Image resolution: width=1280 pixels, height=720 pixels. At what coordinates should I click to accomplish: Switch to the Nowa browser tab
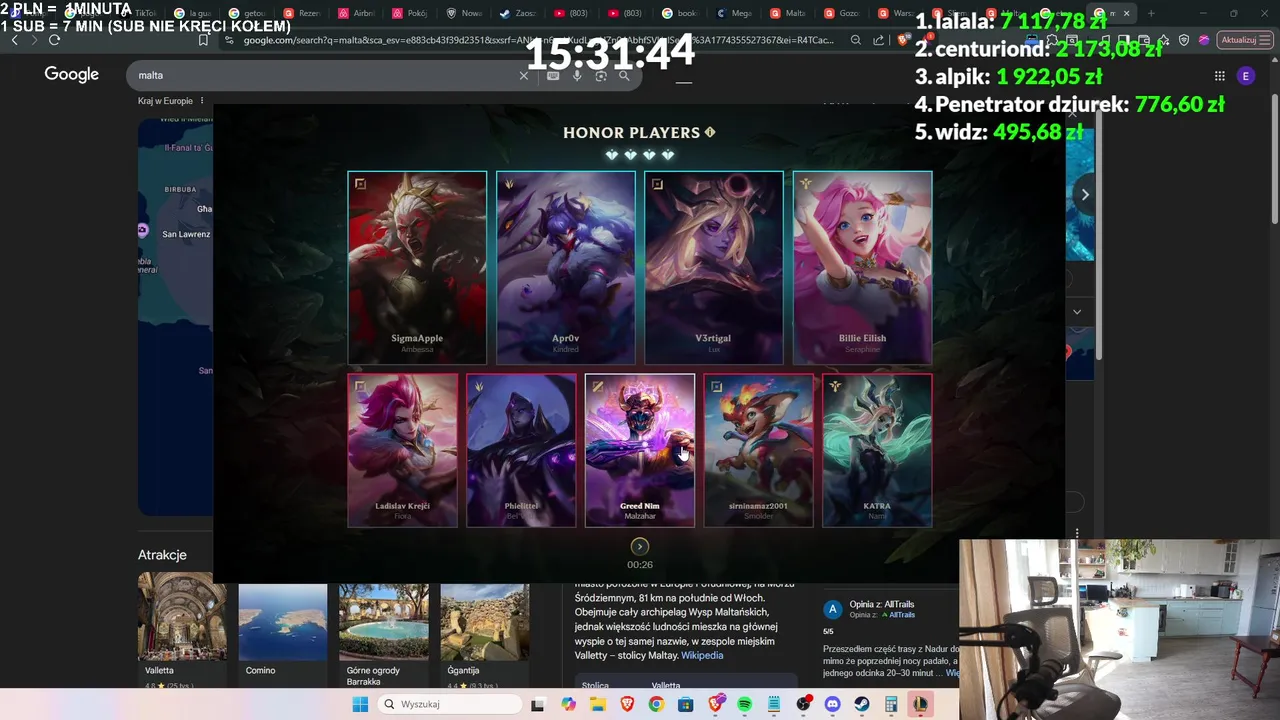[465, 14]
